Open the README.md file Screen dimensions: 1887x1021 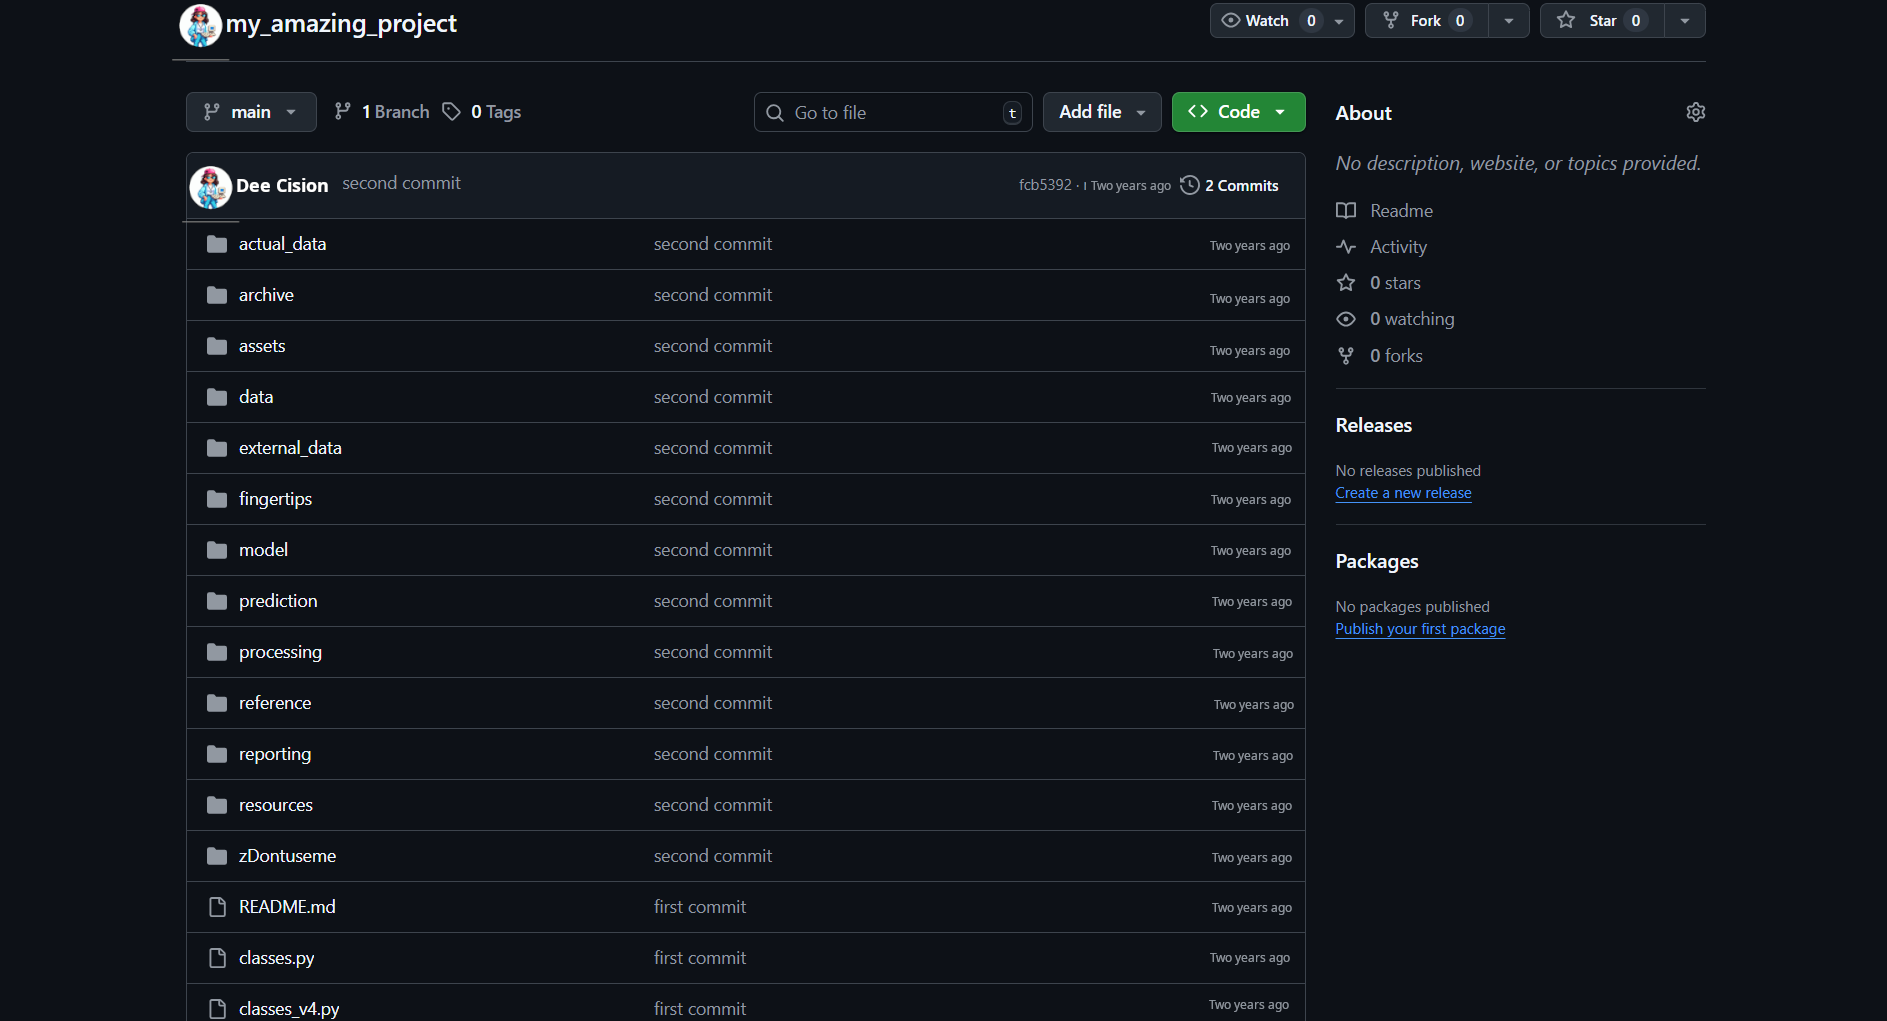(286, 906)
